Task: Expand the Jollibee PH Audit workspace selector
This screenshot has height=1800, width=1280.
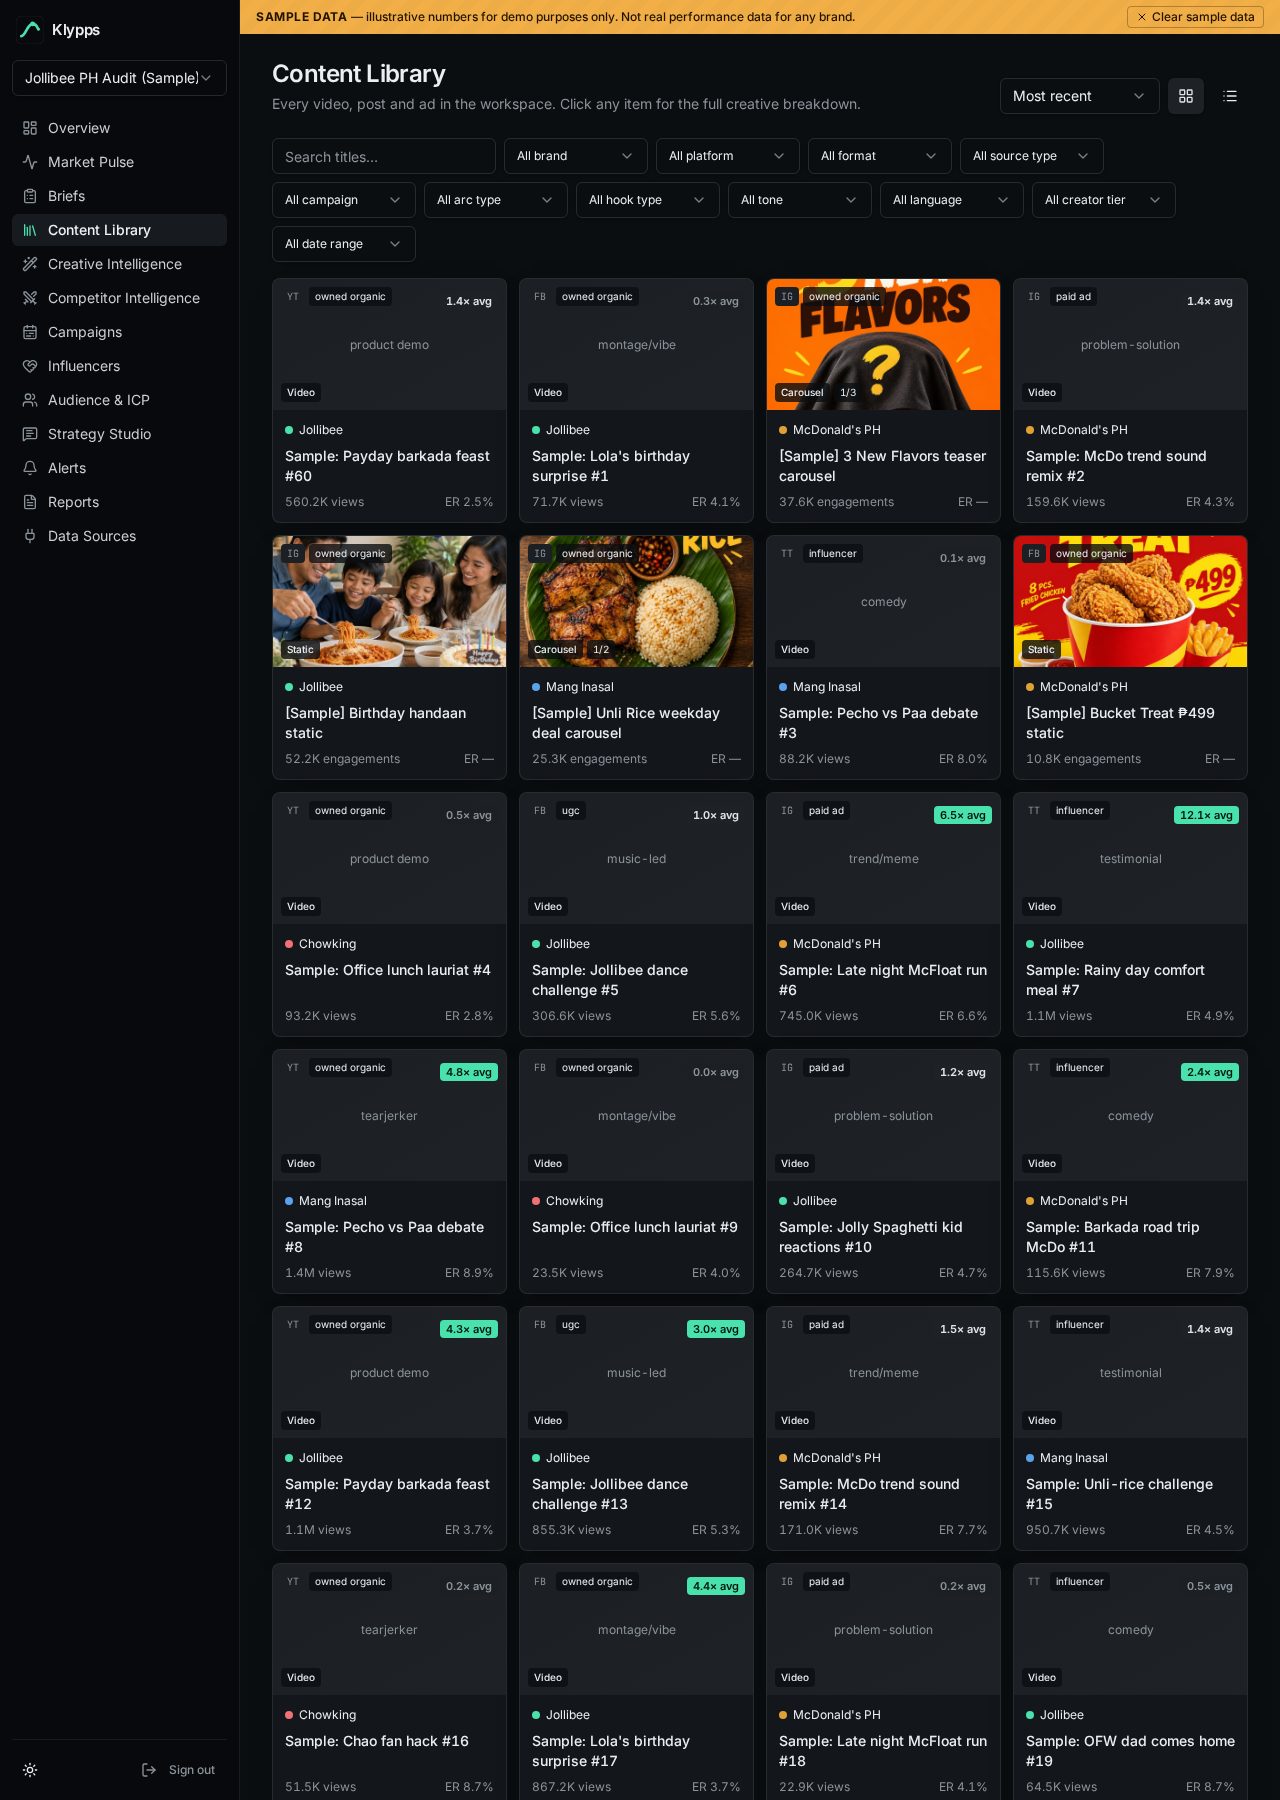Action: (x=119, y=78)
